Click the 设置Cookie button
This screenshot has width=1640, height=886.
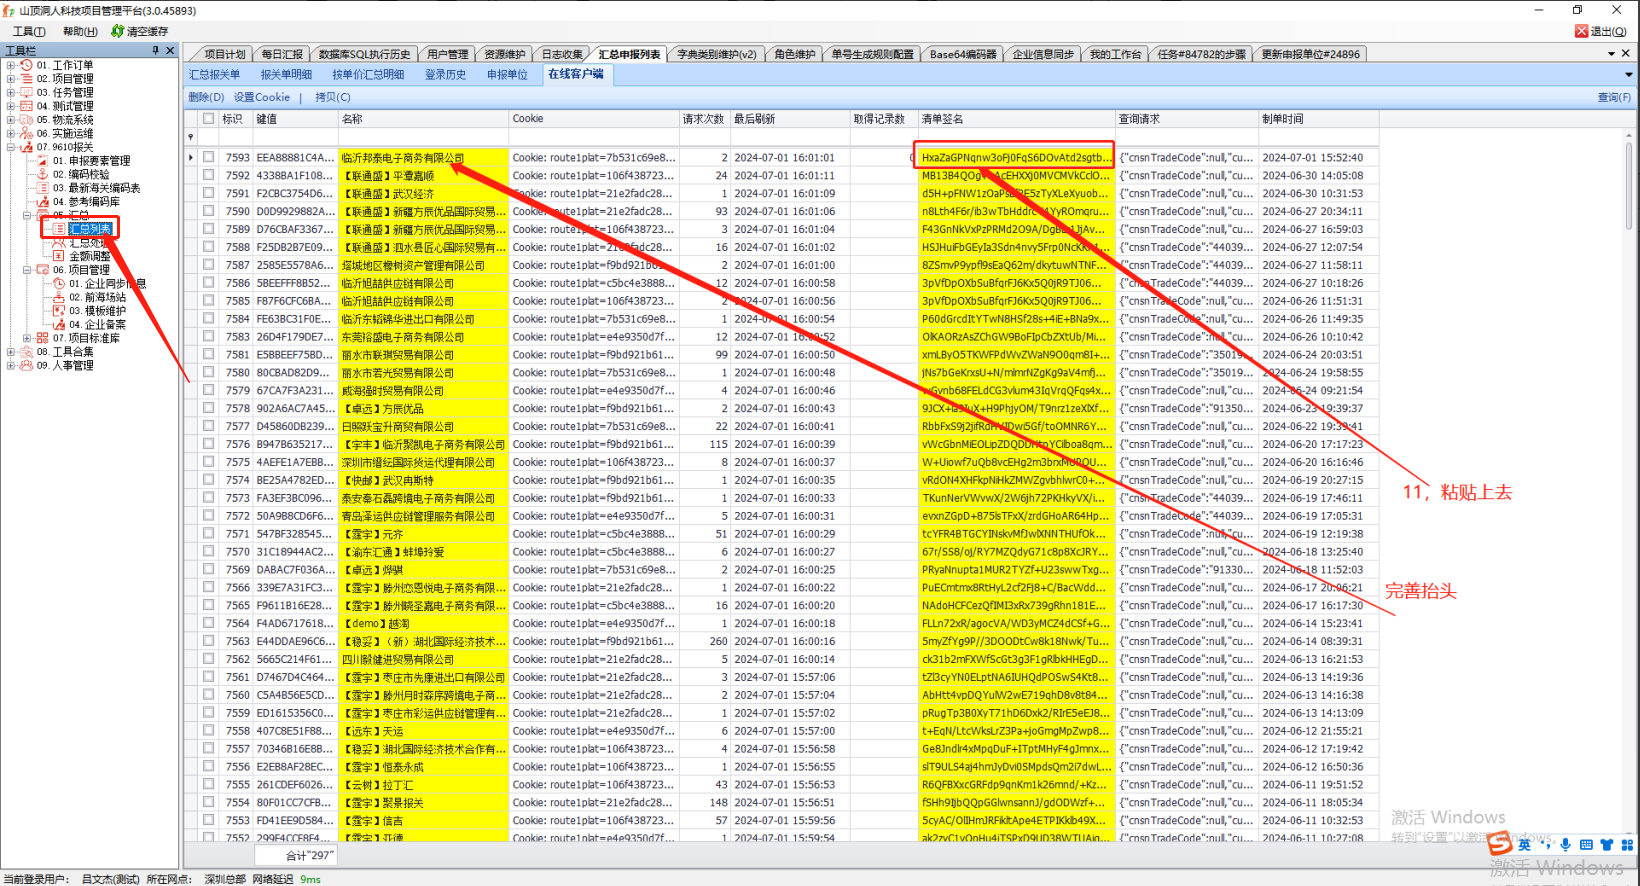coord(261,97)
